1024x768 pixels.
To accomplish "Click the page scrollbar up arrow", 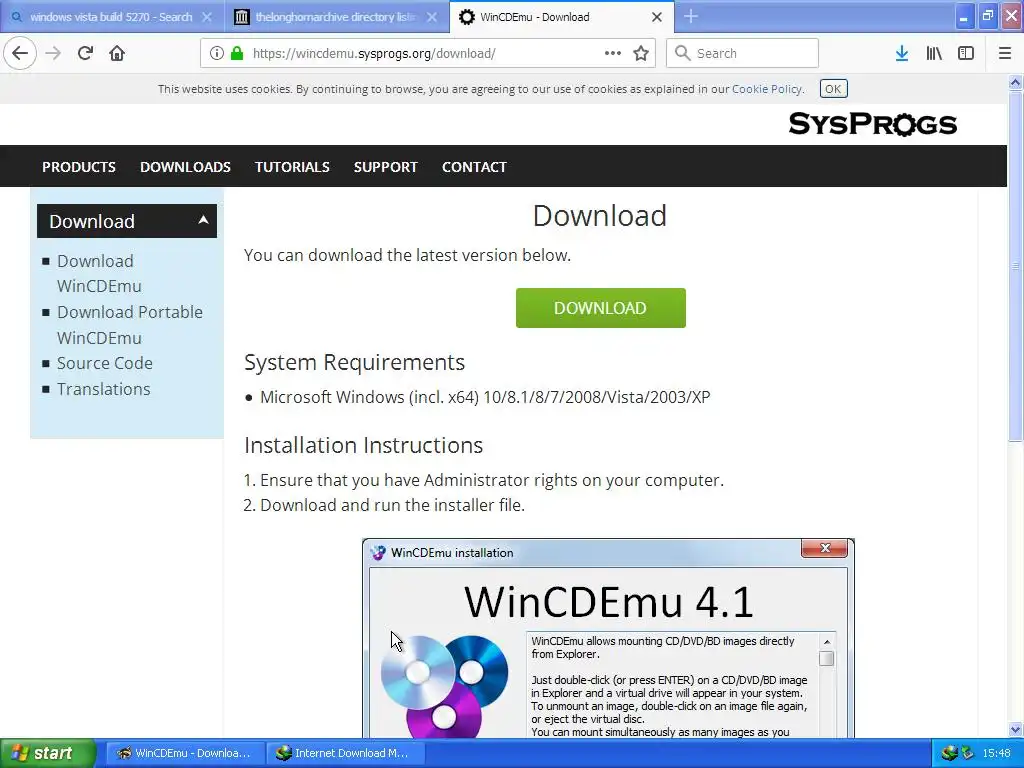I will pyautogui.click(x=1015, y=82).
